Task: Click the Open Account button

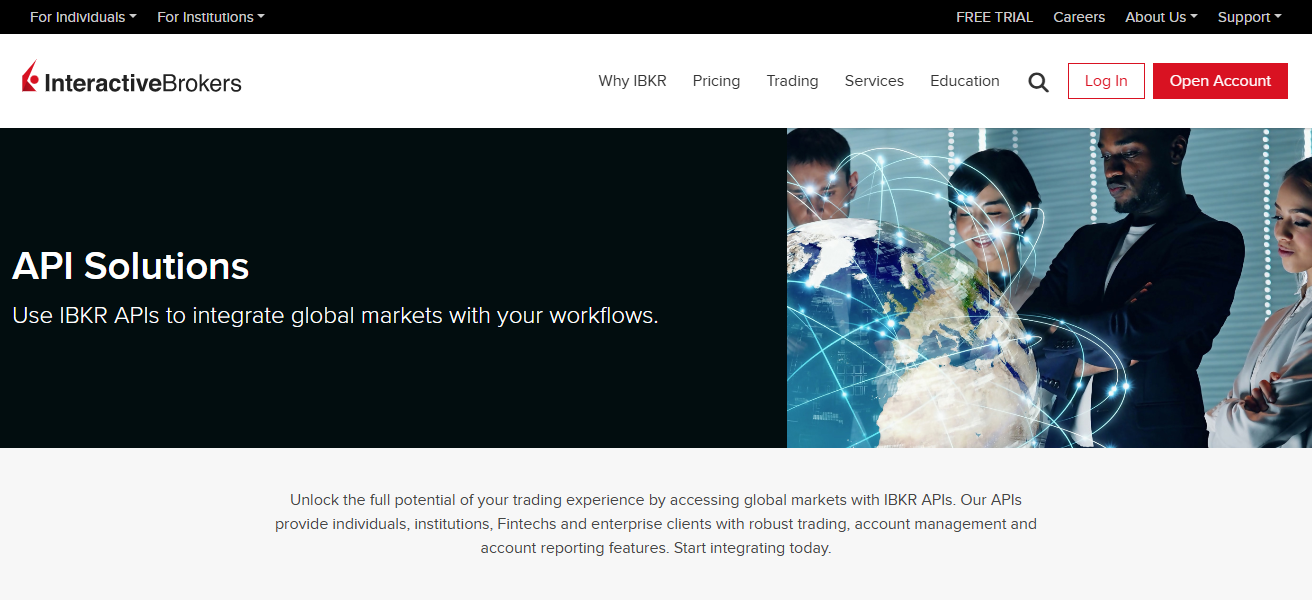Action: (x=1220, y=81)
